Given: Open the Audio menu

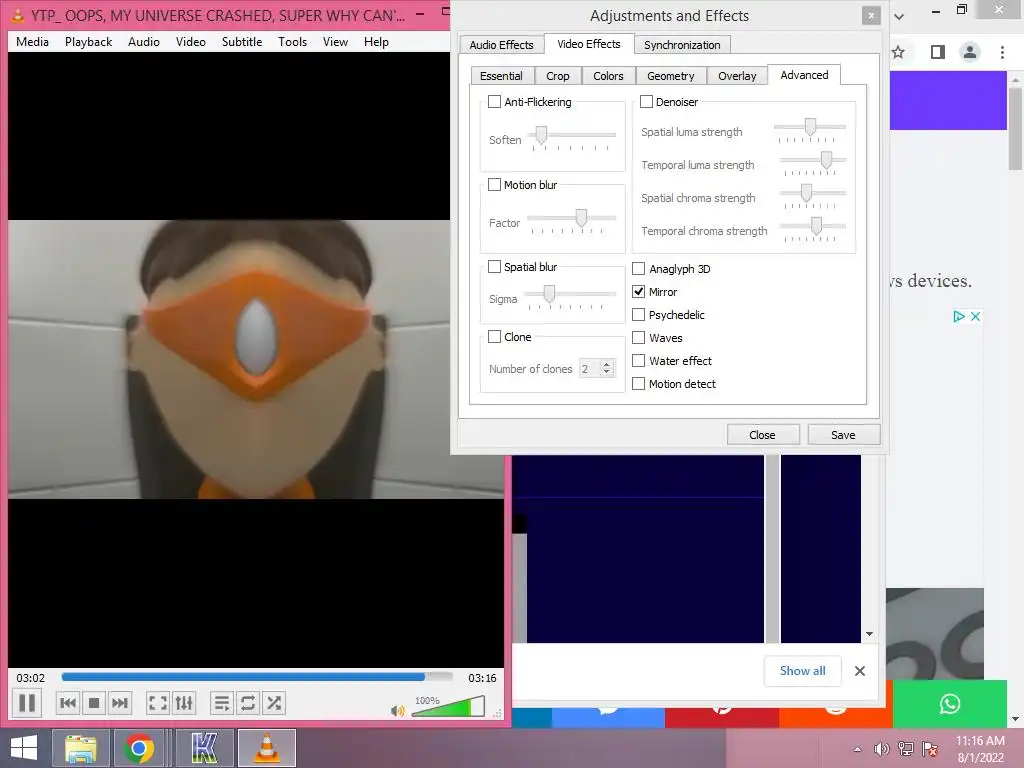Looking at the screenshot, I should [144, 42].
